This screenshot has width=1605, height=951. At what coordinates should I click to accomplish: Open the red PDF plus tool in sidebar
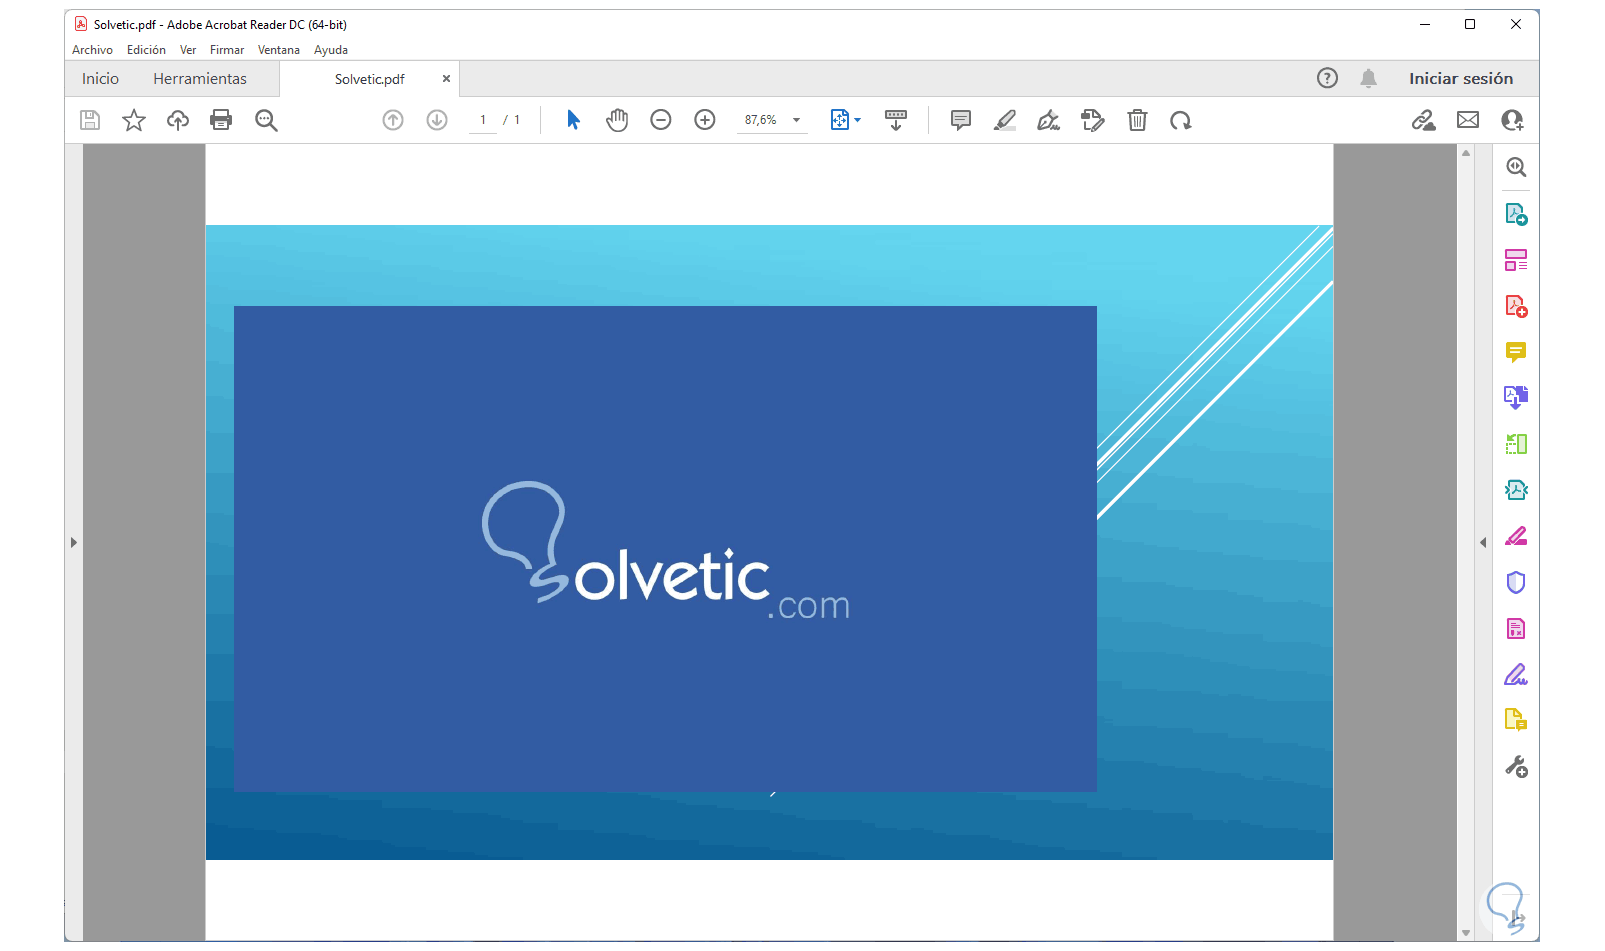click(1516, 306)
